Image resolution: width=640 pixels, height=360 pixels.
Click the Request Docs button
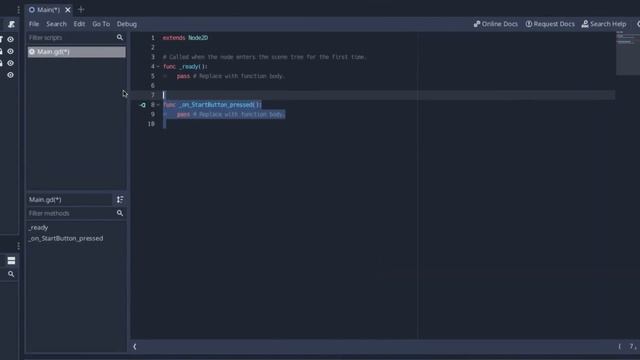[550, 24]
